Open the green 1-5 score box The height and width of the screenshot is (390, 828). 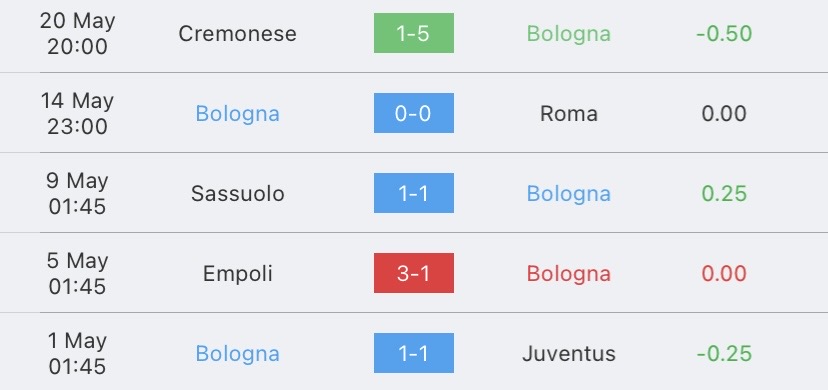pyautogui.click(x=413, y=33)
